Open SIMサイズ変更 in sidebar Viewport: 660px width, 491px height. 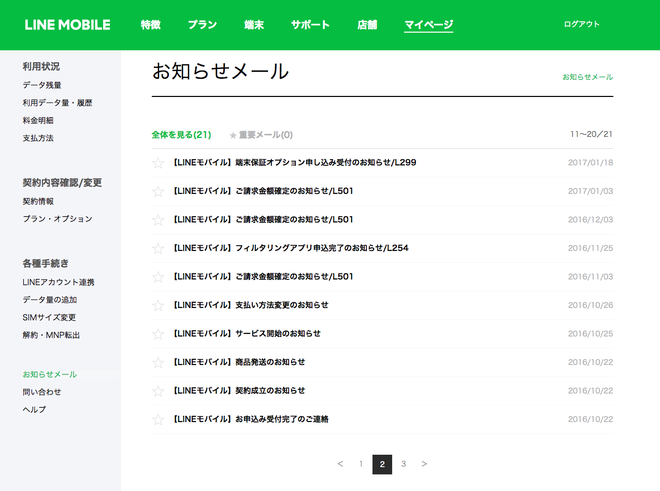point(49,318)
